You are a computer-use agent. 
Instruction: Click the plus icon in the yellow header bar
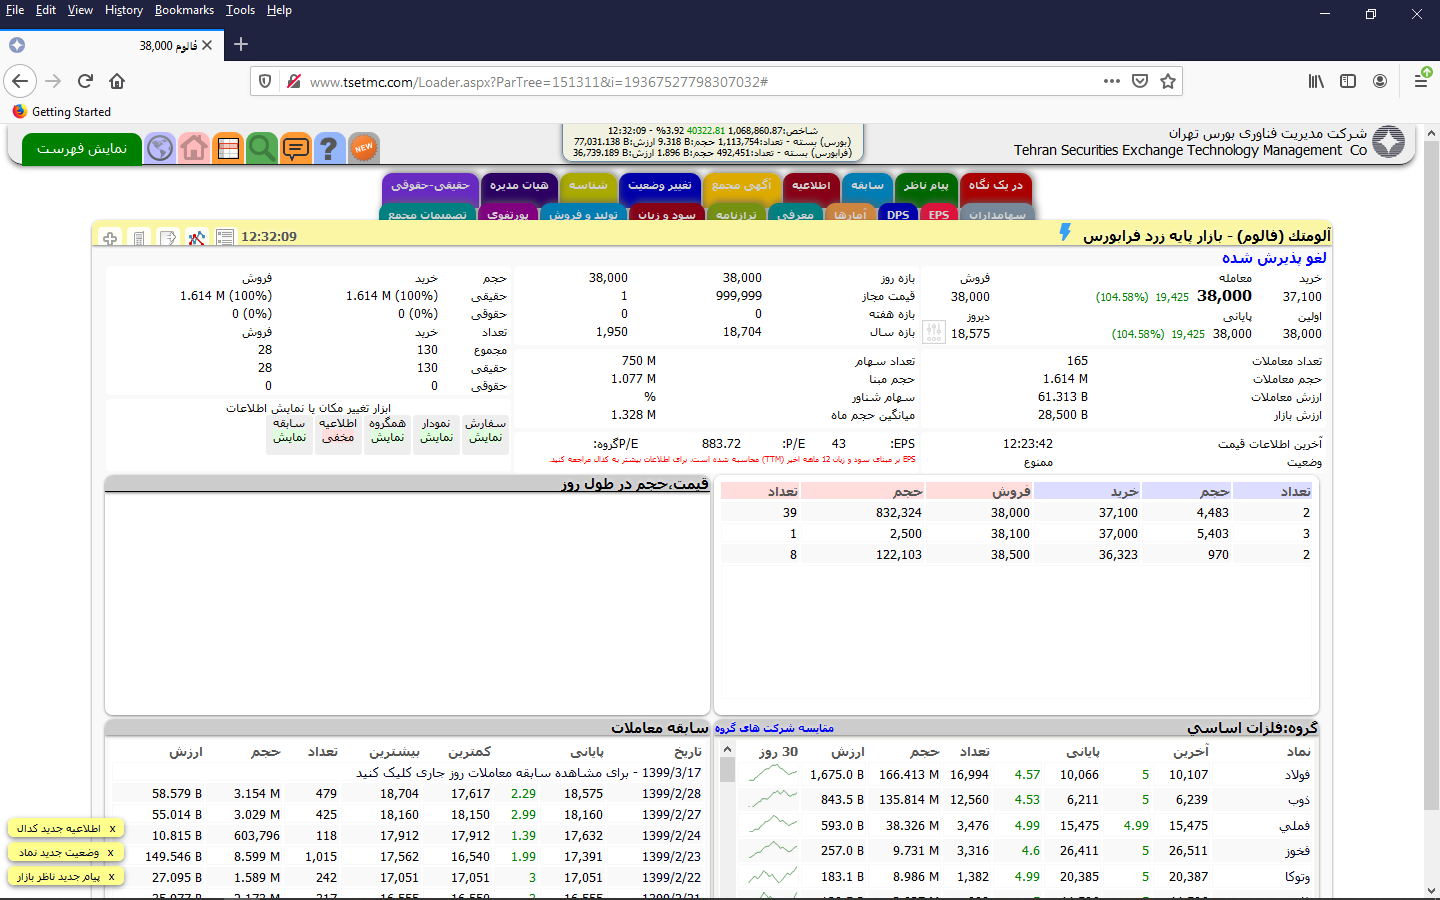[110, 237]
